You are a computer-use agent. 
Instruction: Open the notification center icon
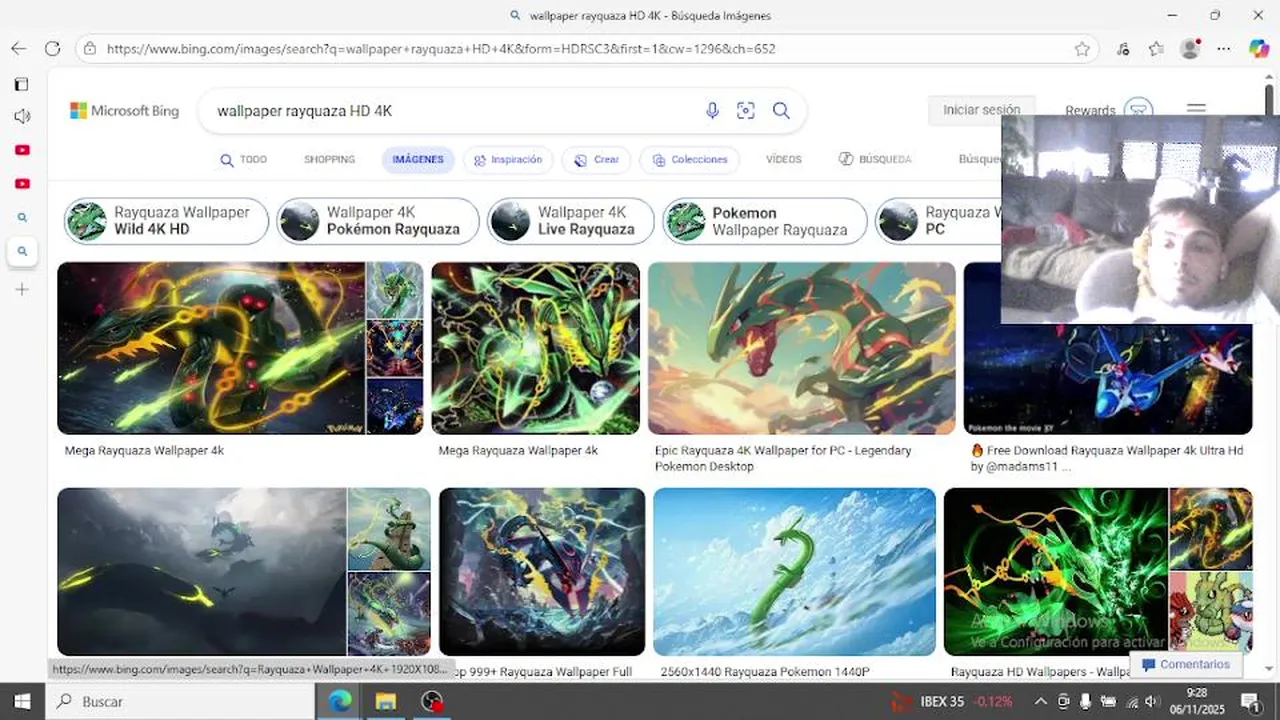coord(1250,701)
